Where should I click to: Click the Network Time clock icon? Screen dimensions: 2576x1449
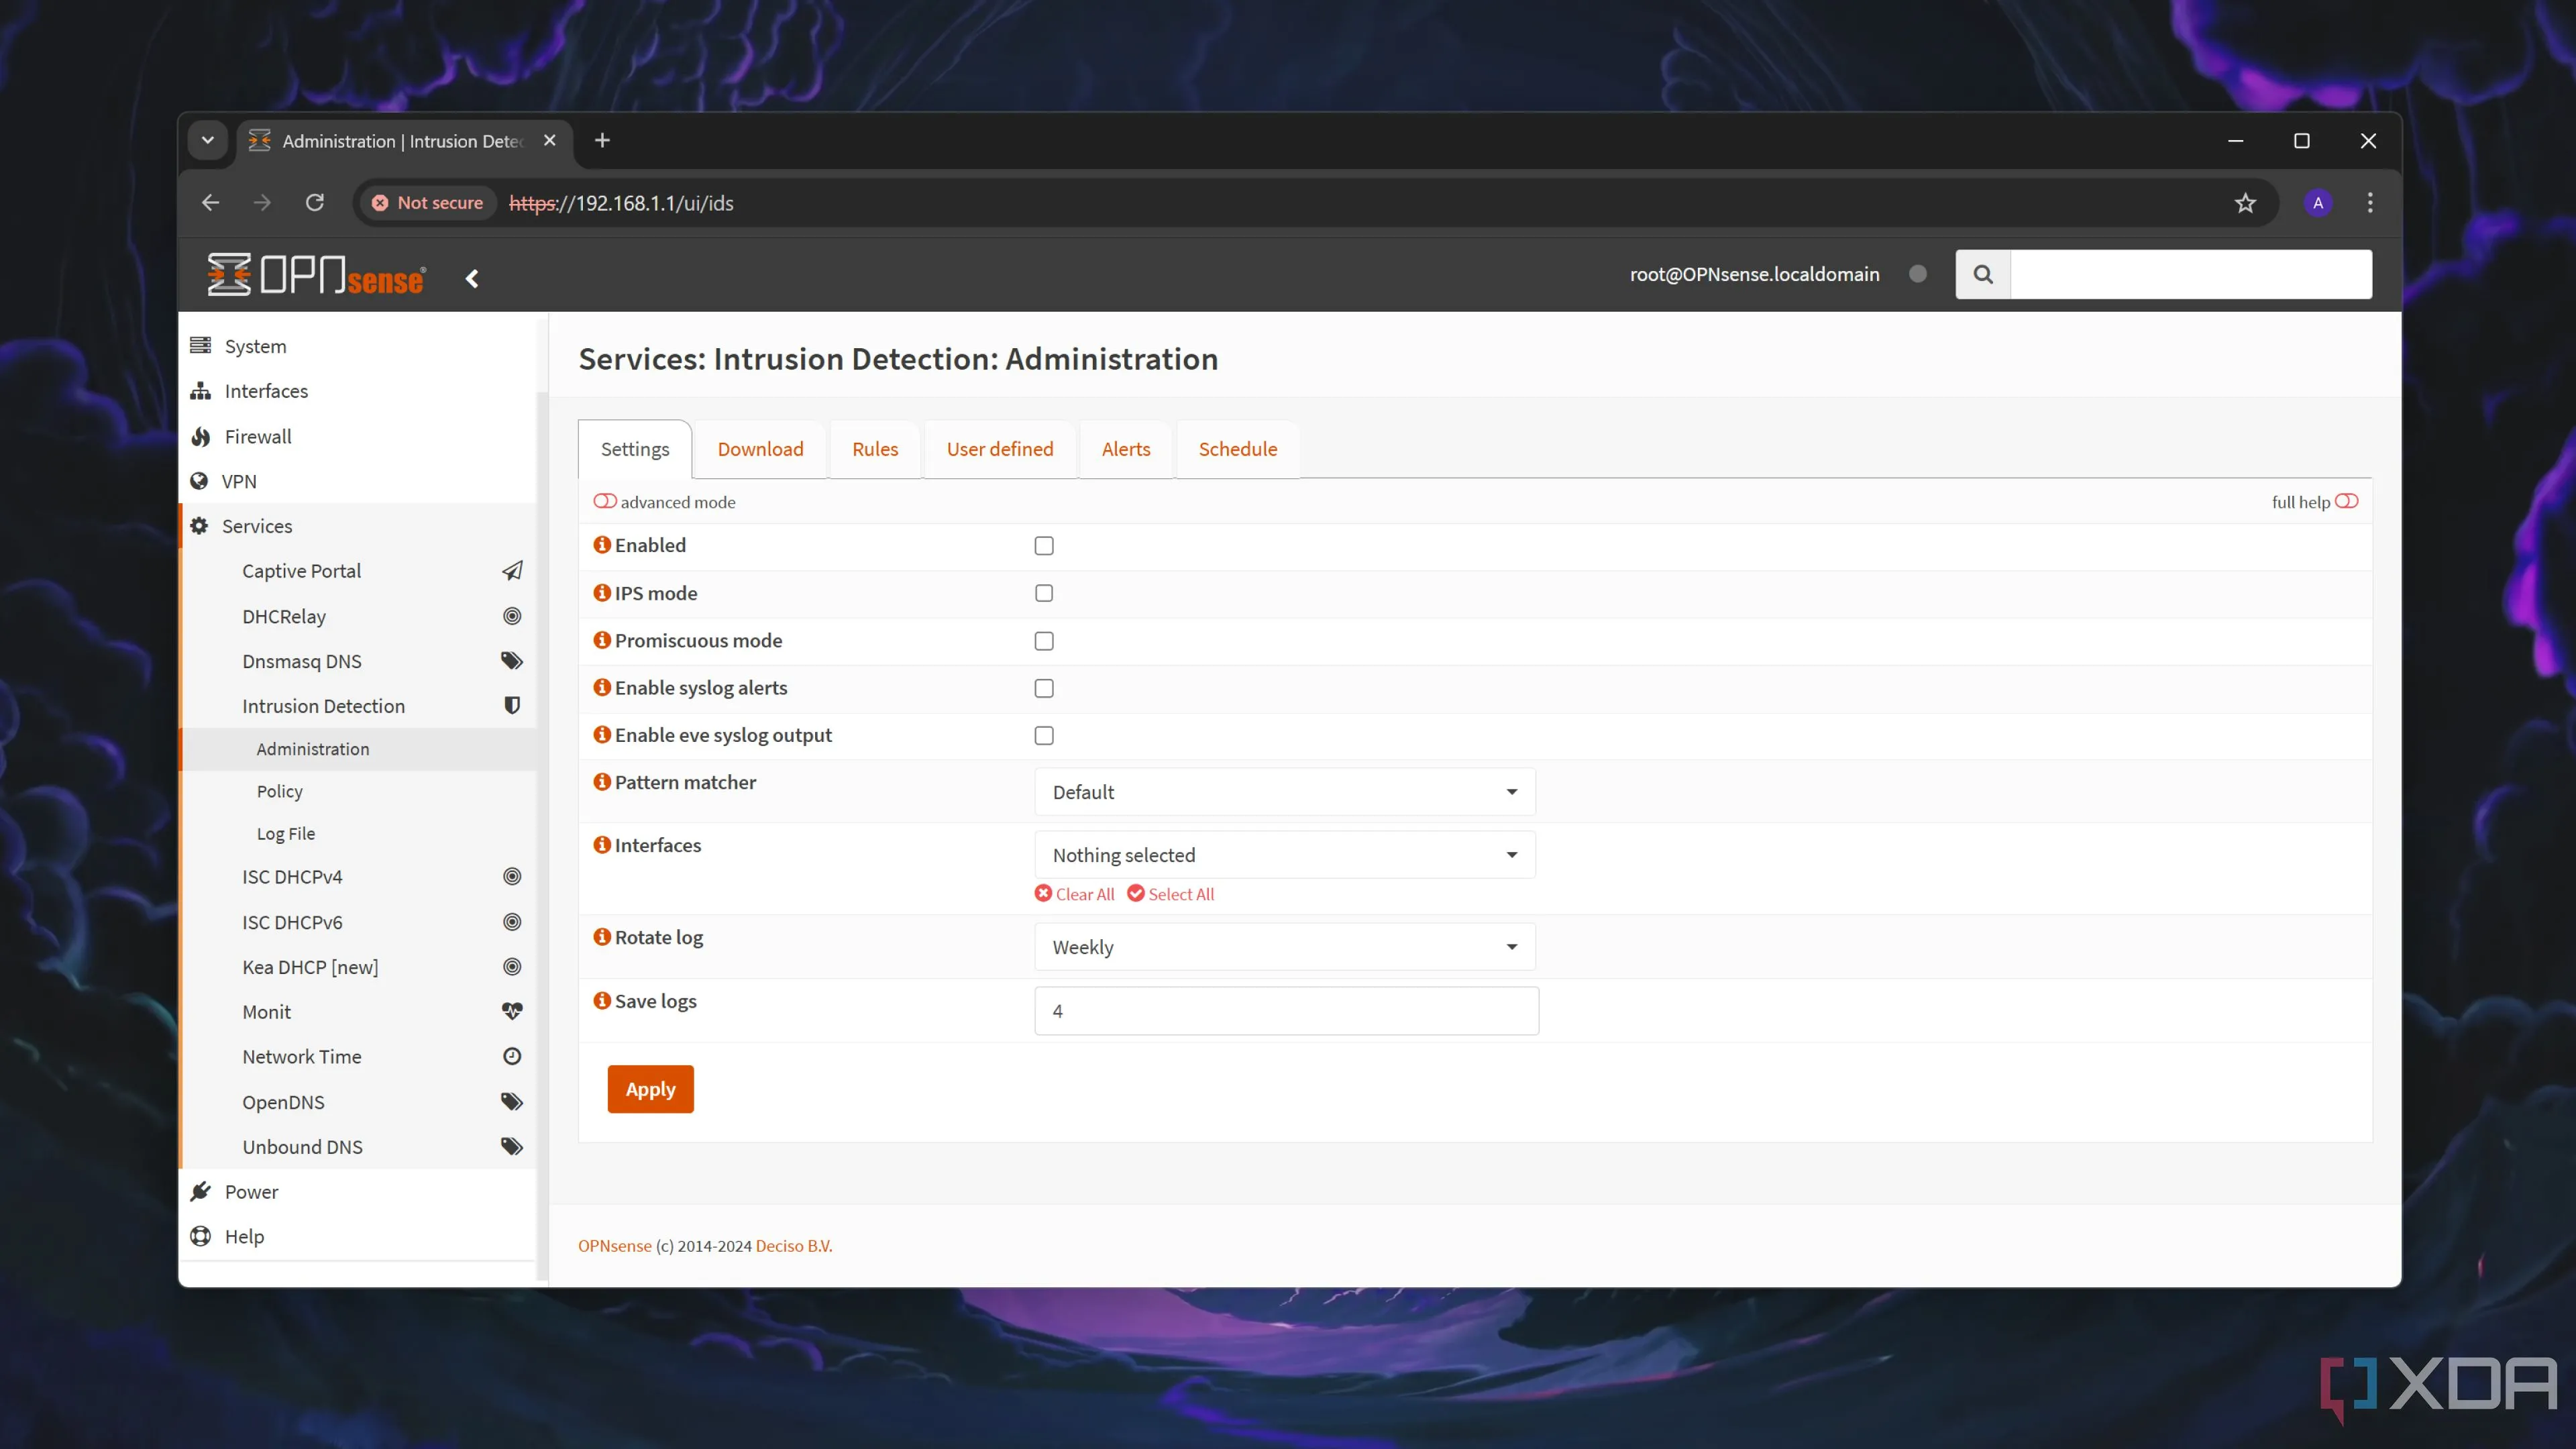(511, 1056)
